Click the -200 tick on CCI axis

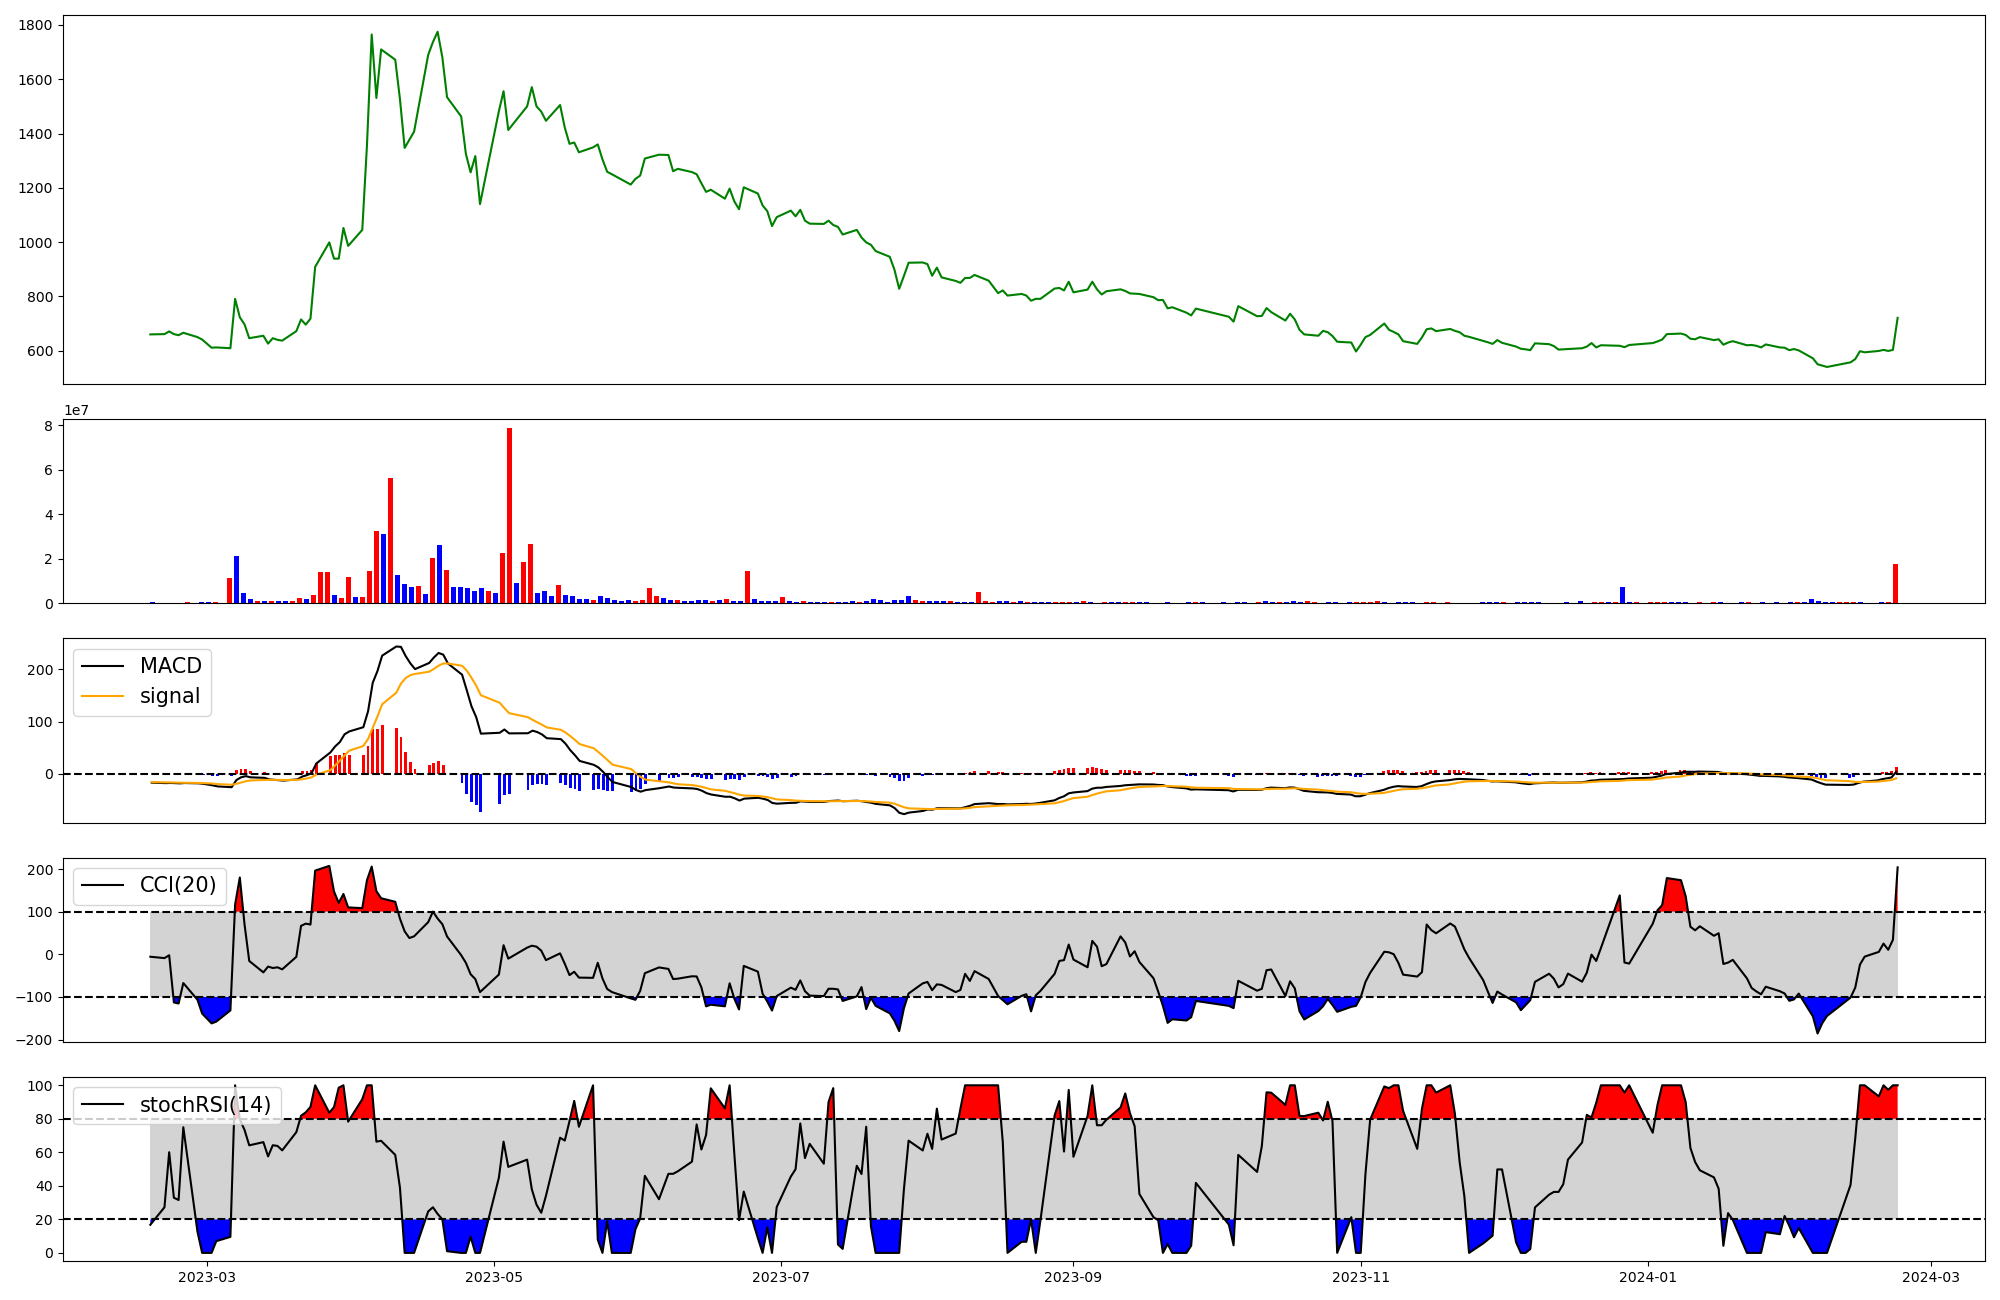(x=36, y=1040)
